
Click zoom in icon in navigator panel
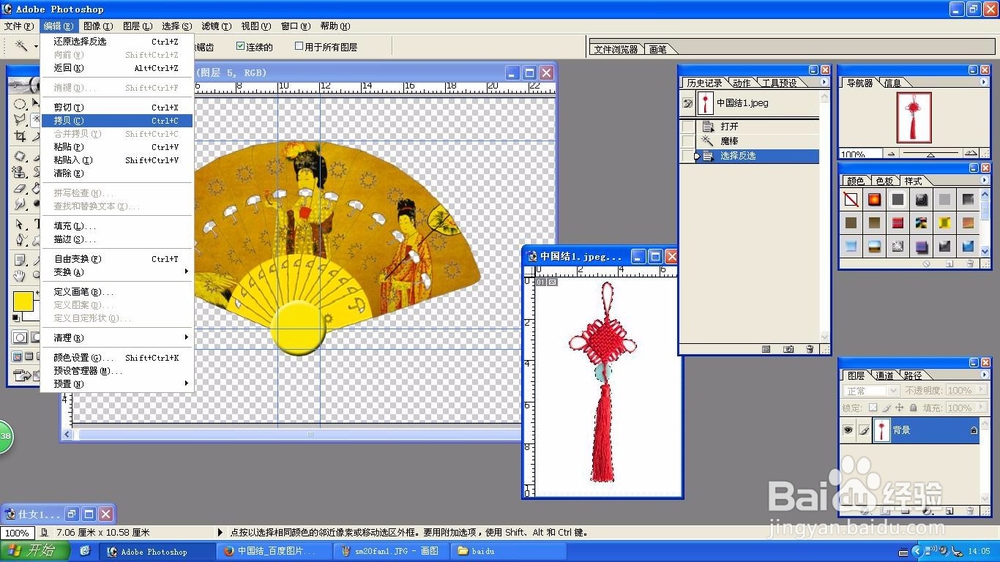pos(970,154)
